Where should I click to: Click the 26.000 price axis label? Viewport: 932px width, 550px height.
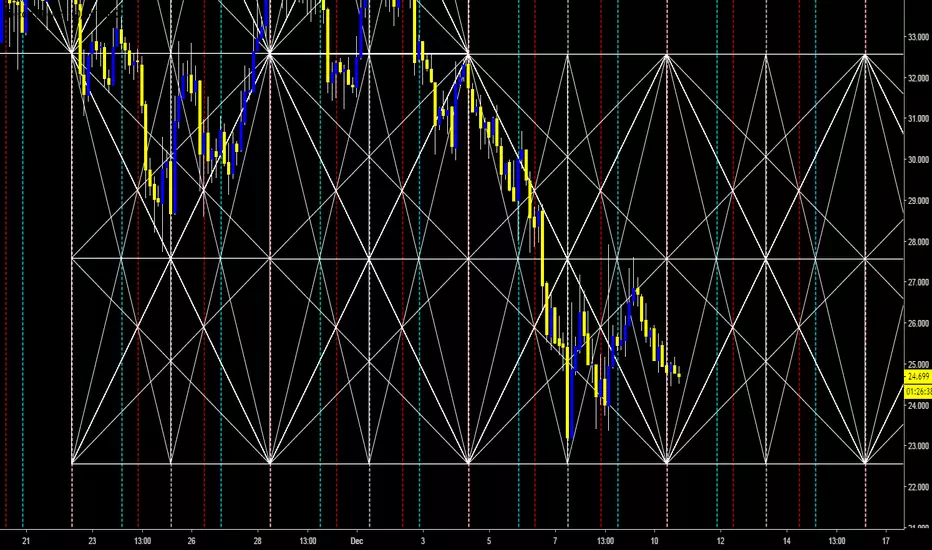[918, 323]
